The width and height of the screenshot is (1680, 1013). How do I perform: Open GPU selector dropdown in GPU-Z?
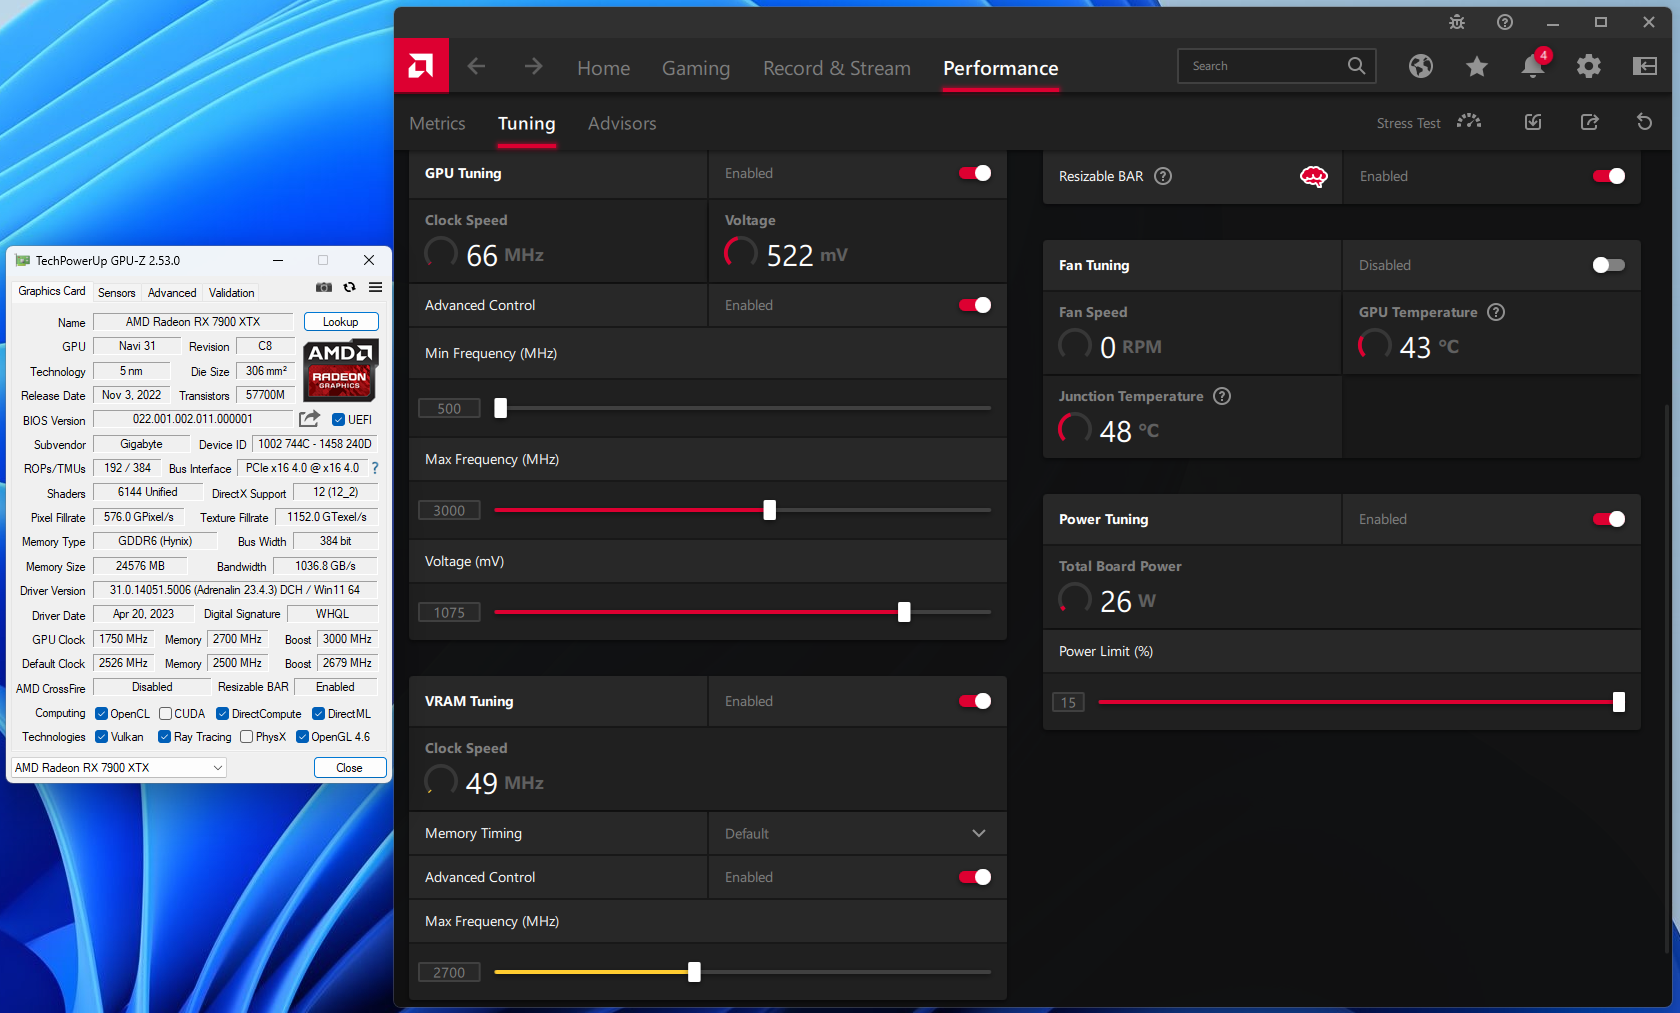118,767
